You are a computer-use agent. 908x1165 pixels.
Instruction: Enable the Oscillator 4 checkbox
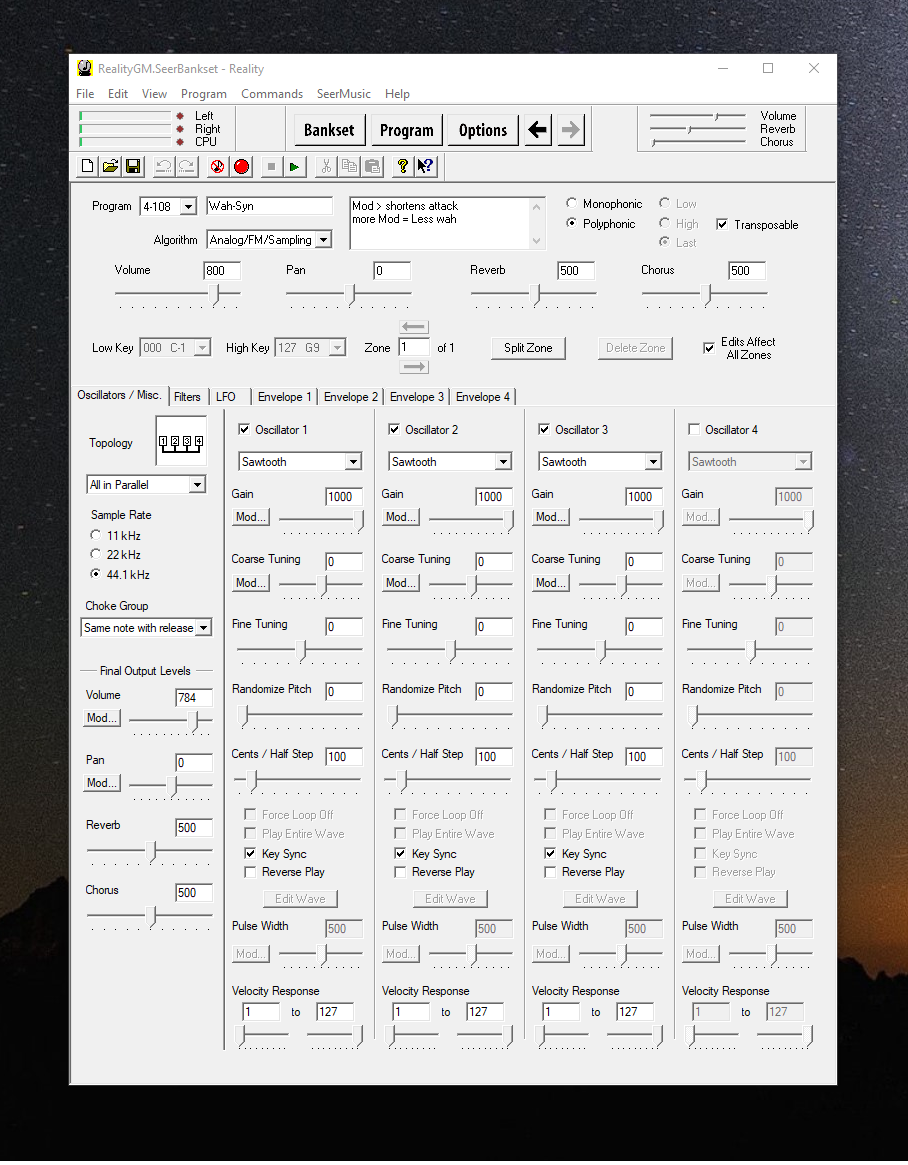[x=695, y=430]
